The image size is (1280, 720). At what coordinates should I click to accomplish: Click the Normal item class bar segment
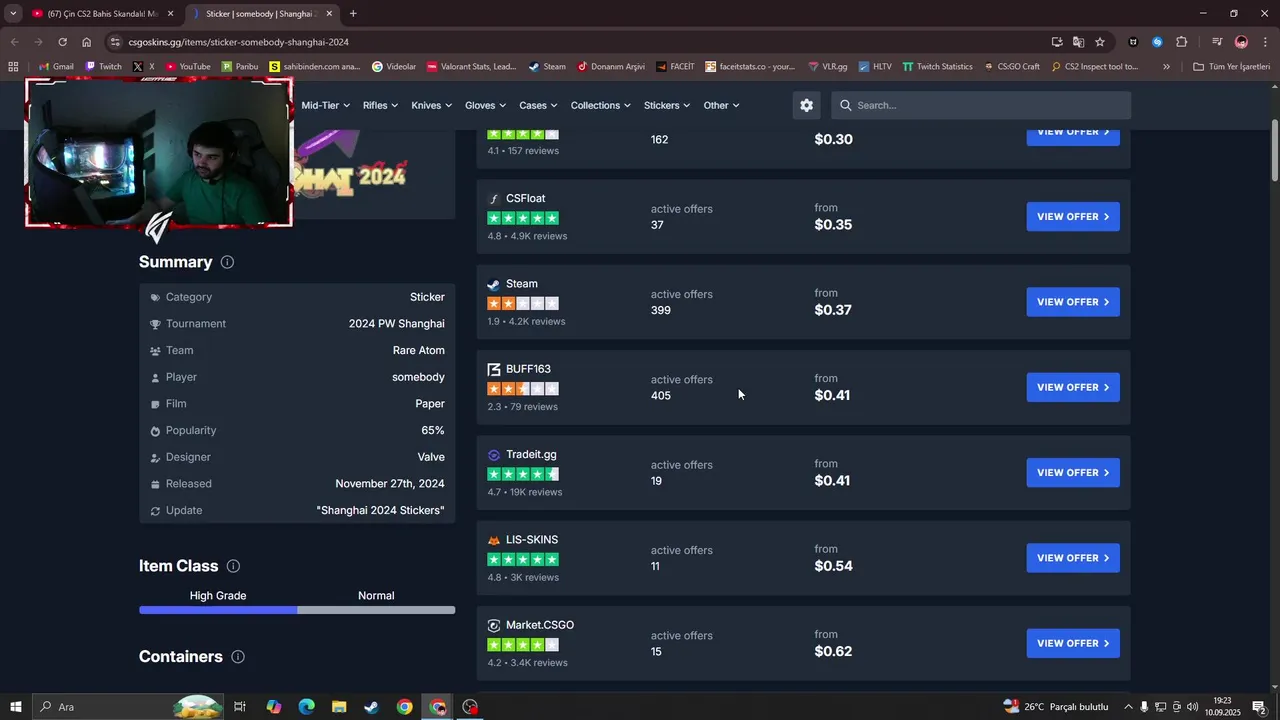(376, 610)
